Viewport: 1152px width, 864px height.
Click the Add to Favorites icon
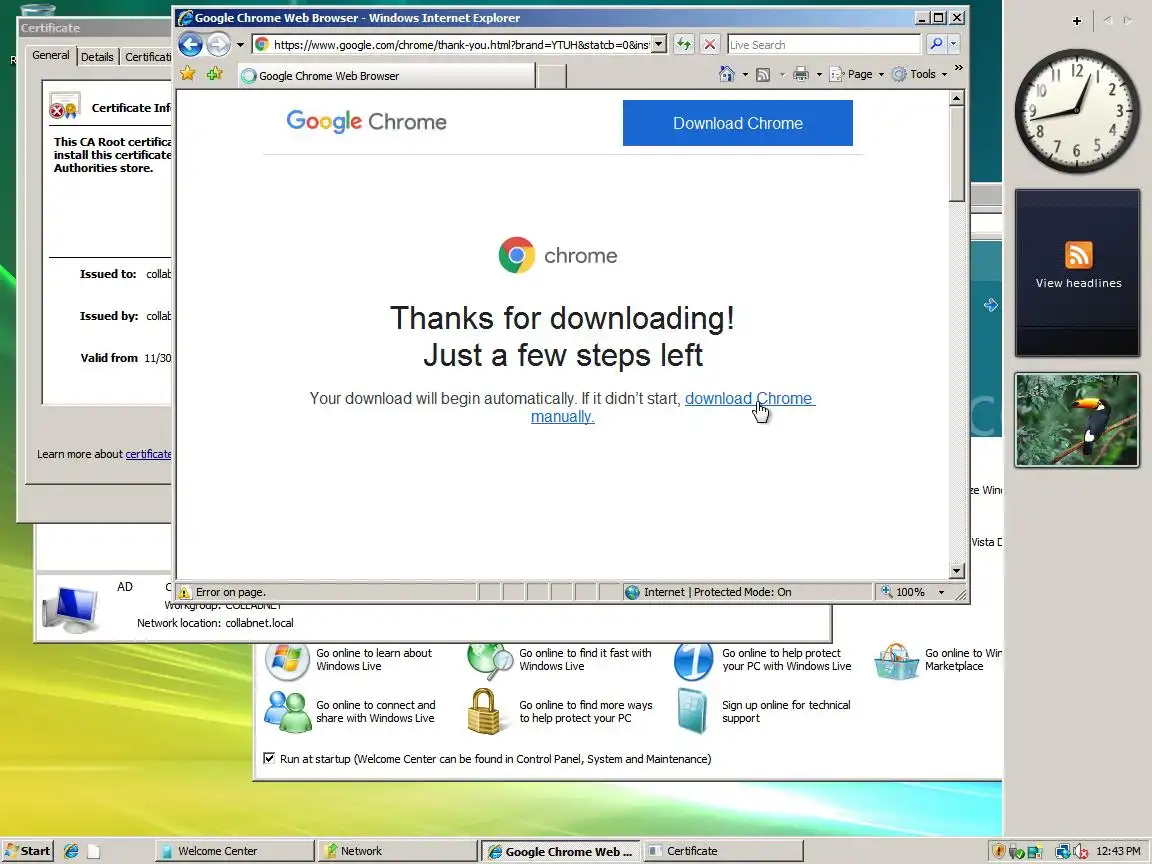[x=215, y=73]
